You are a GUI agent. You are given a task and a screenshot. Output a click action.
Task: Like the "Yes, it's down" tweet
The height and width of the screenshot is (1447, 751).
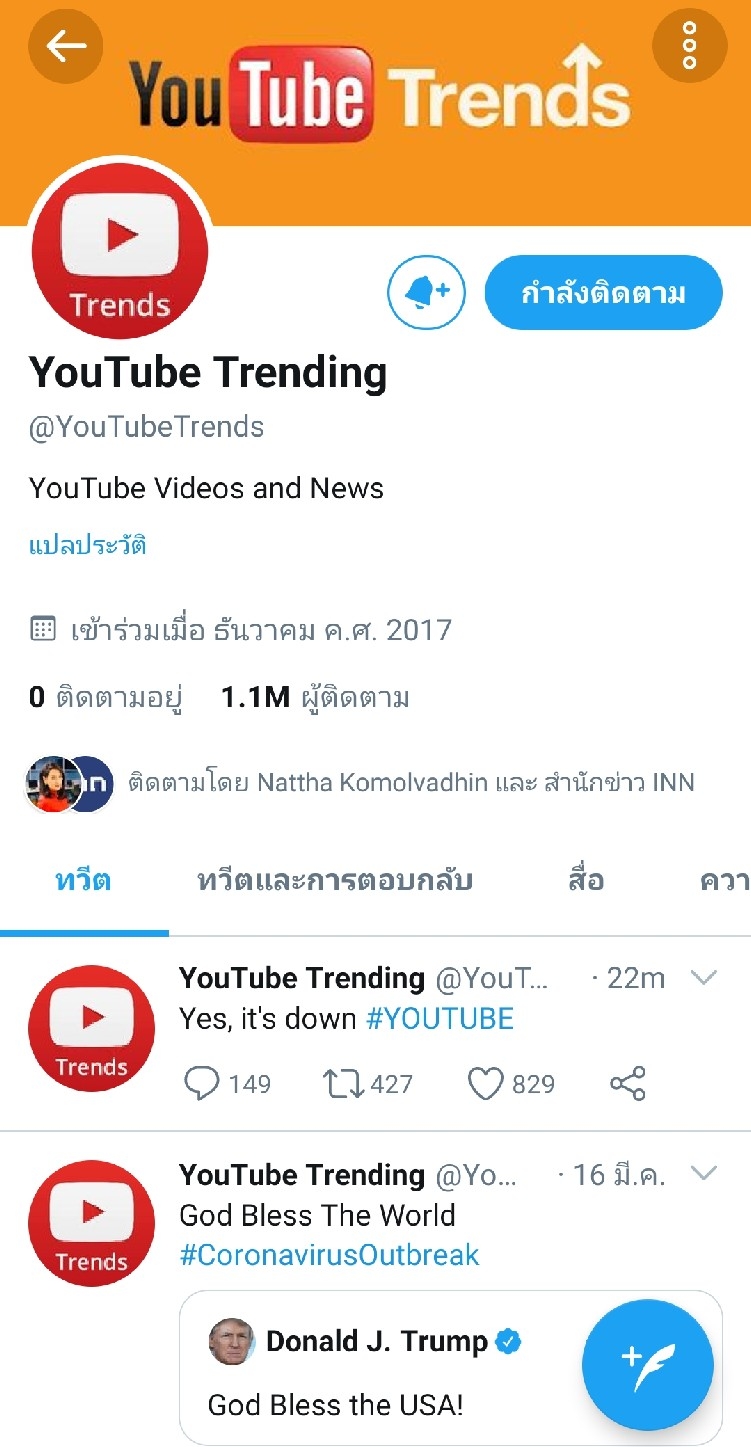click(x=487, y=1084)
